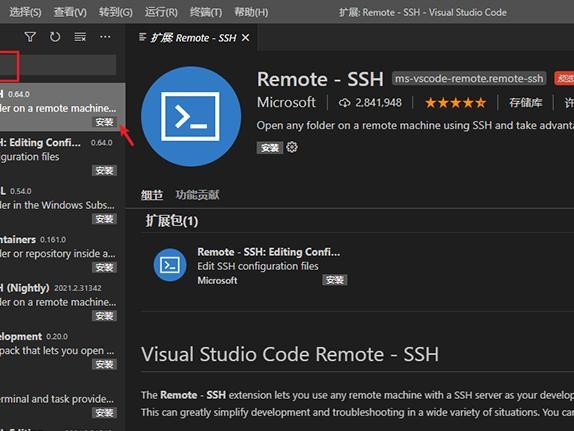The height and width of the screenshot is (431, 574).
Task: Open the repository (存储库) link
Action: (525, 103)
